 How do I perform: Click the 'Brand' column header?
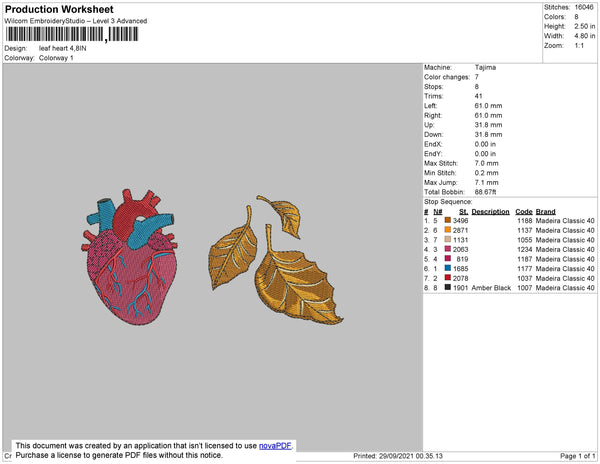pyautogui.click(x=545, y=212)
